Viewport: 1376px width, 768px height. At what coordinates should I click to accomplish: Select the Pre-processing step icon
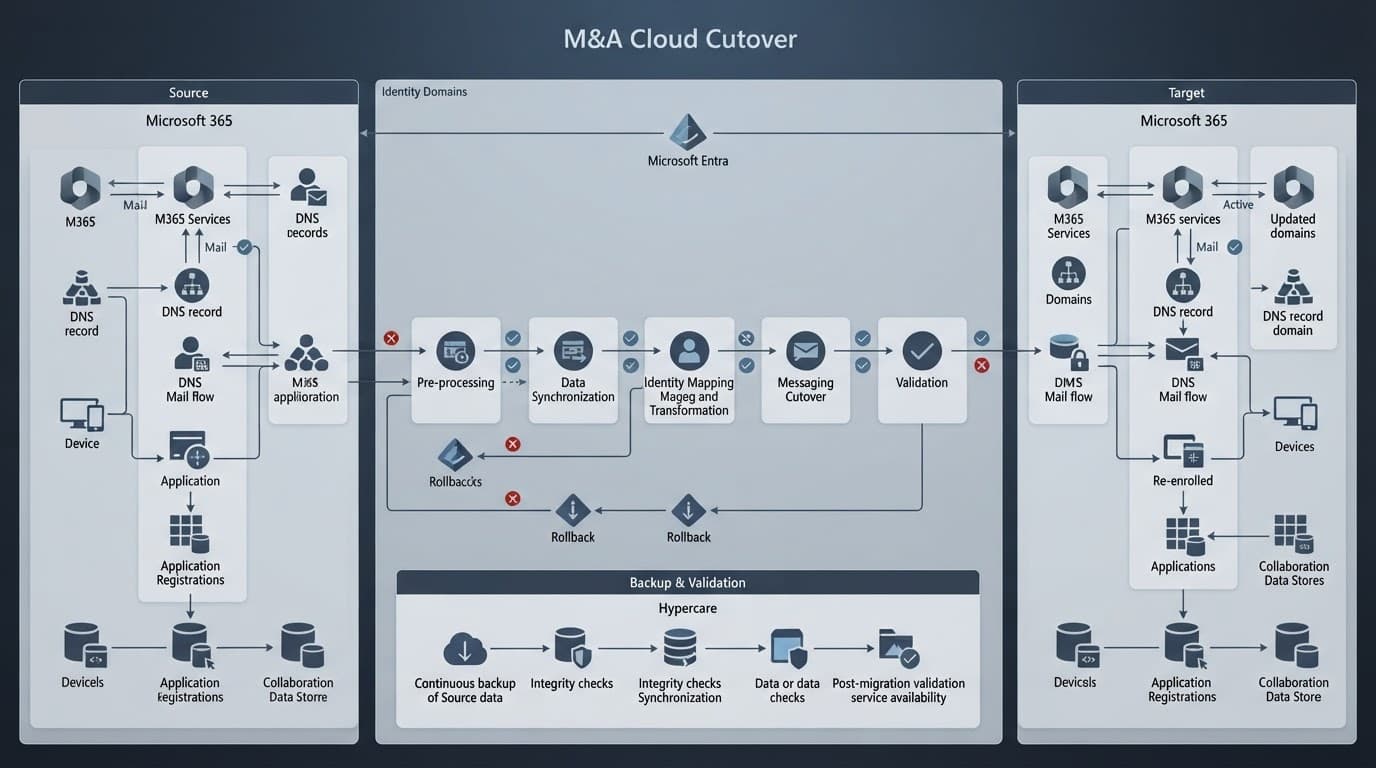(x=456, y=351)
